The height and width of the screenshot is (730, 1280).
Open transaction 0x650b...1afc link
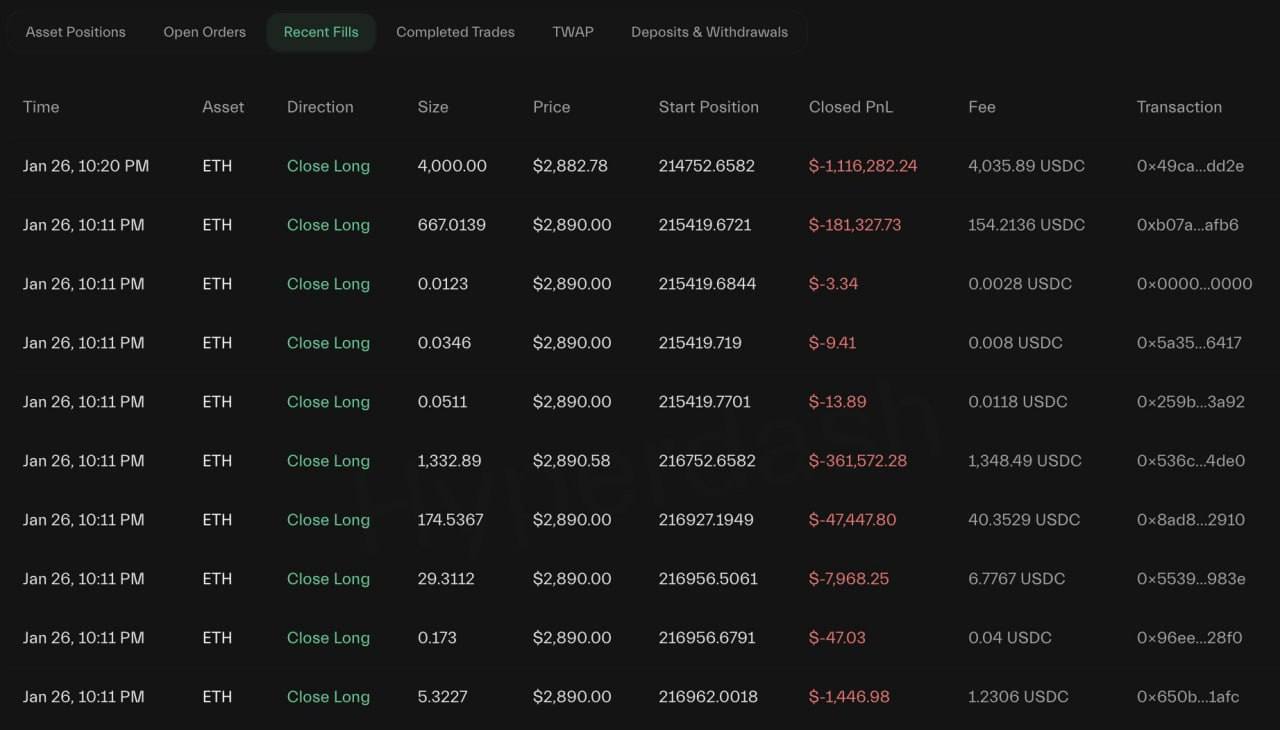(1188, 697)
